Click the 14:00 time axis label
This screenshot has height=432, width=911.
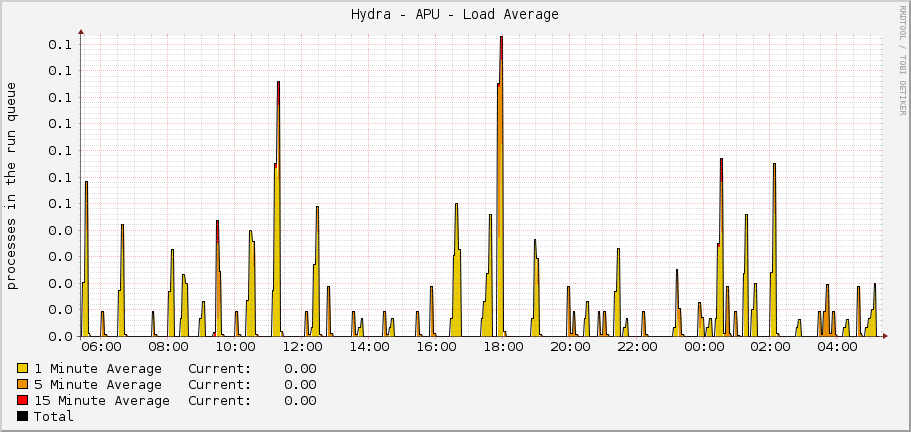coord(370,347)
